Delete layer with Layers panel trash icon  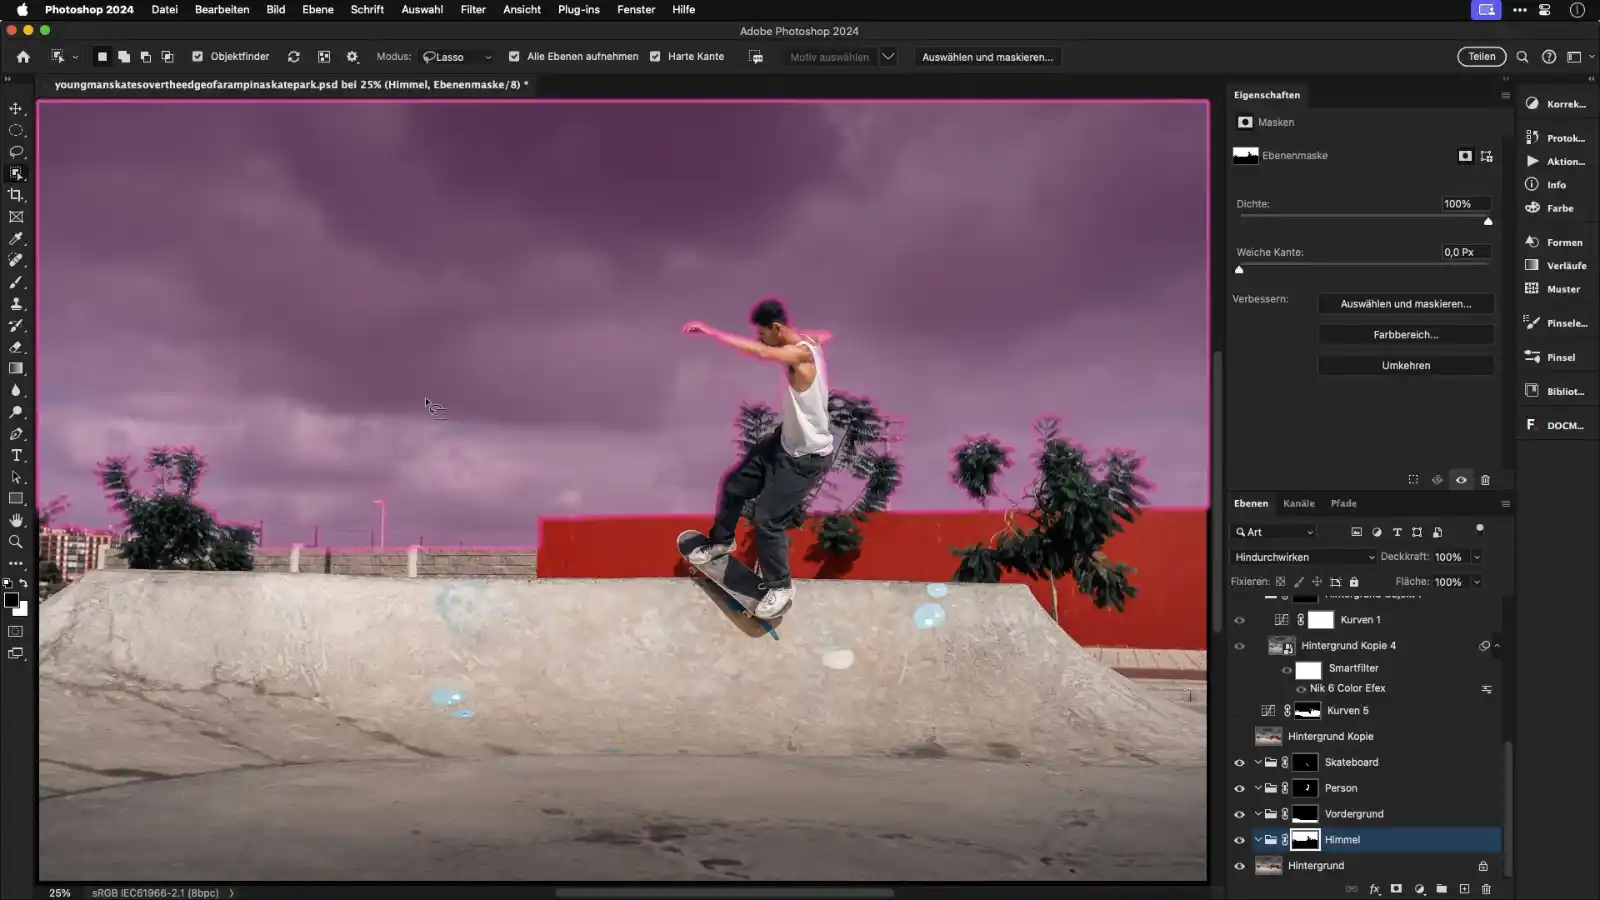tap(1486, 889)
